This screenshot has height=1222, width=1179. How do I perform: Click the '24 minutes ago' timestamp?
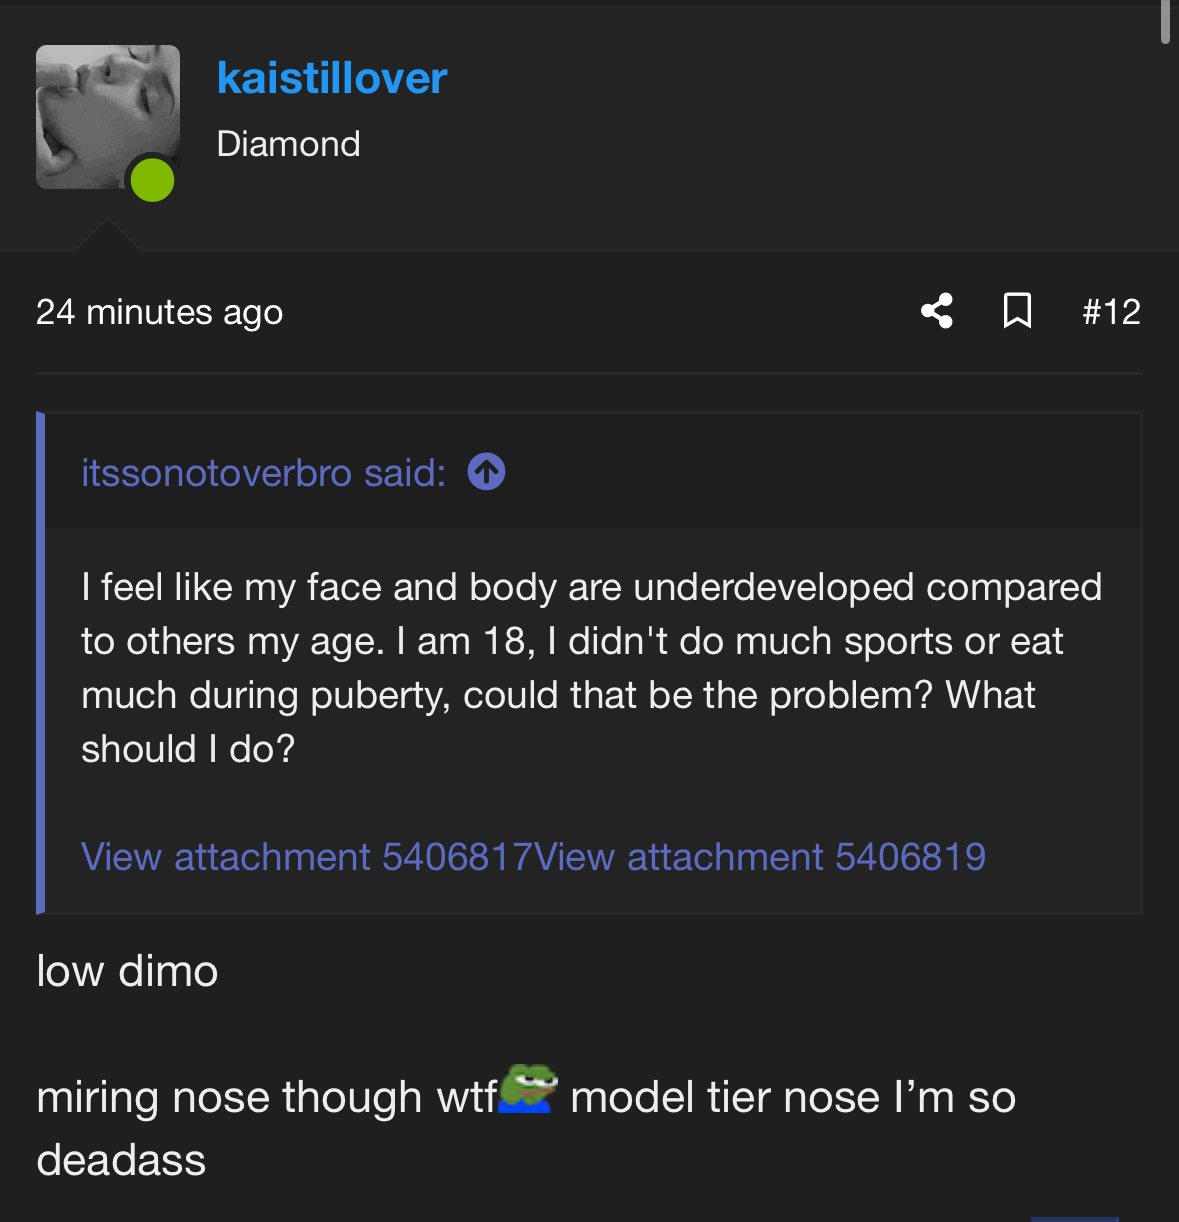point(160,312)
